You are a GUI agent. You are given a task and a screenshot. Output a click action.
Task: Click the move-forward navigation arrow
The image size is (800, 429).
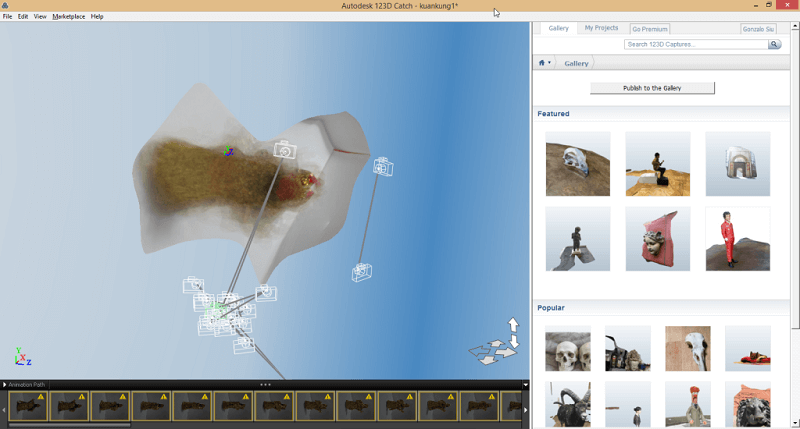point(495,343)
